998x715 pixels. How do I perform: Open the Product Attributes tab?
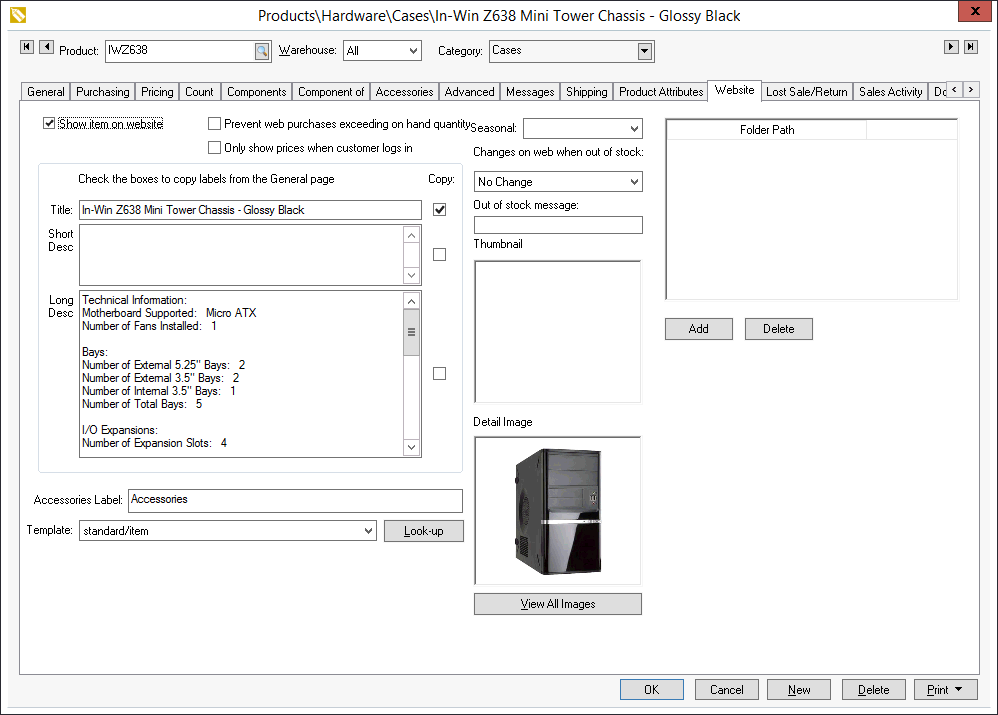[660, 92]
